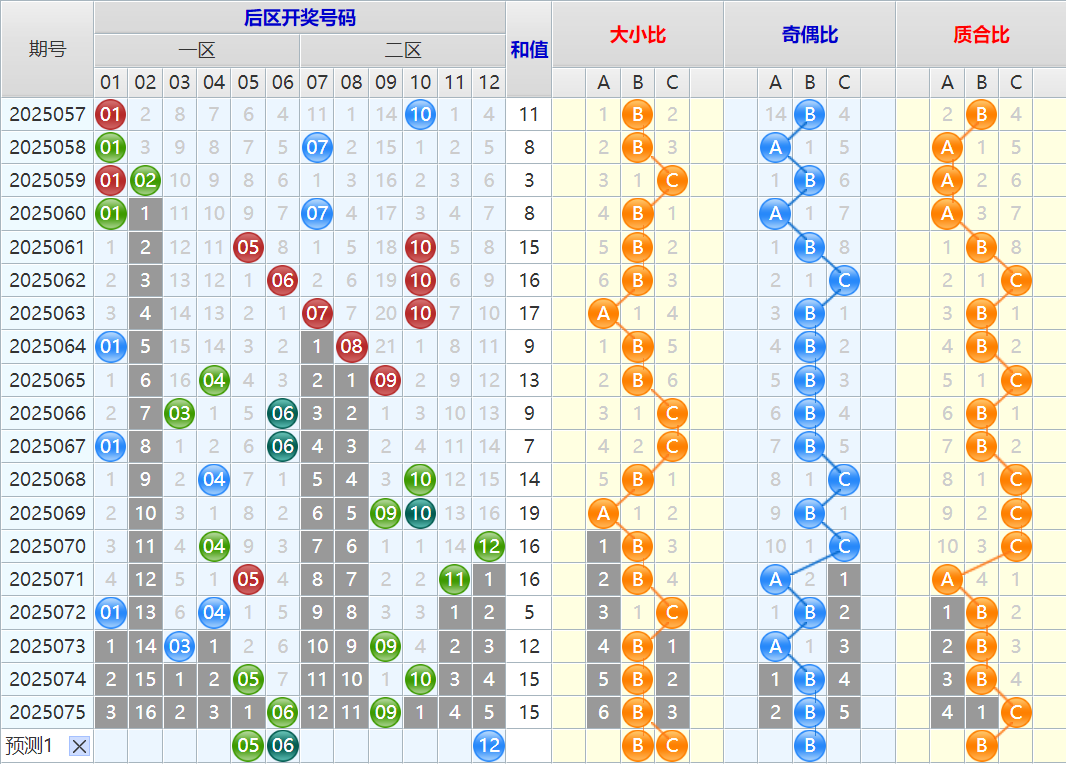Click the red 08 ball in row 2025064
This screenshot has height=764, width=1066.
pyautogui.click(x=351, y=347)
